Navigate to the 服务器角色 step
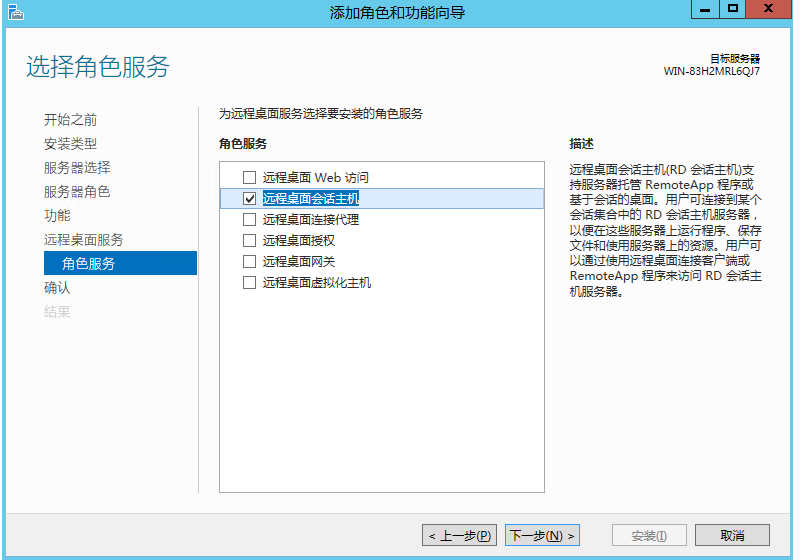Screen dimensions: 805x560 (77, 192)
